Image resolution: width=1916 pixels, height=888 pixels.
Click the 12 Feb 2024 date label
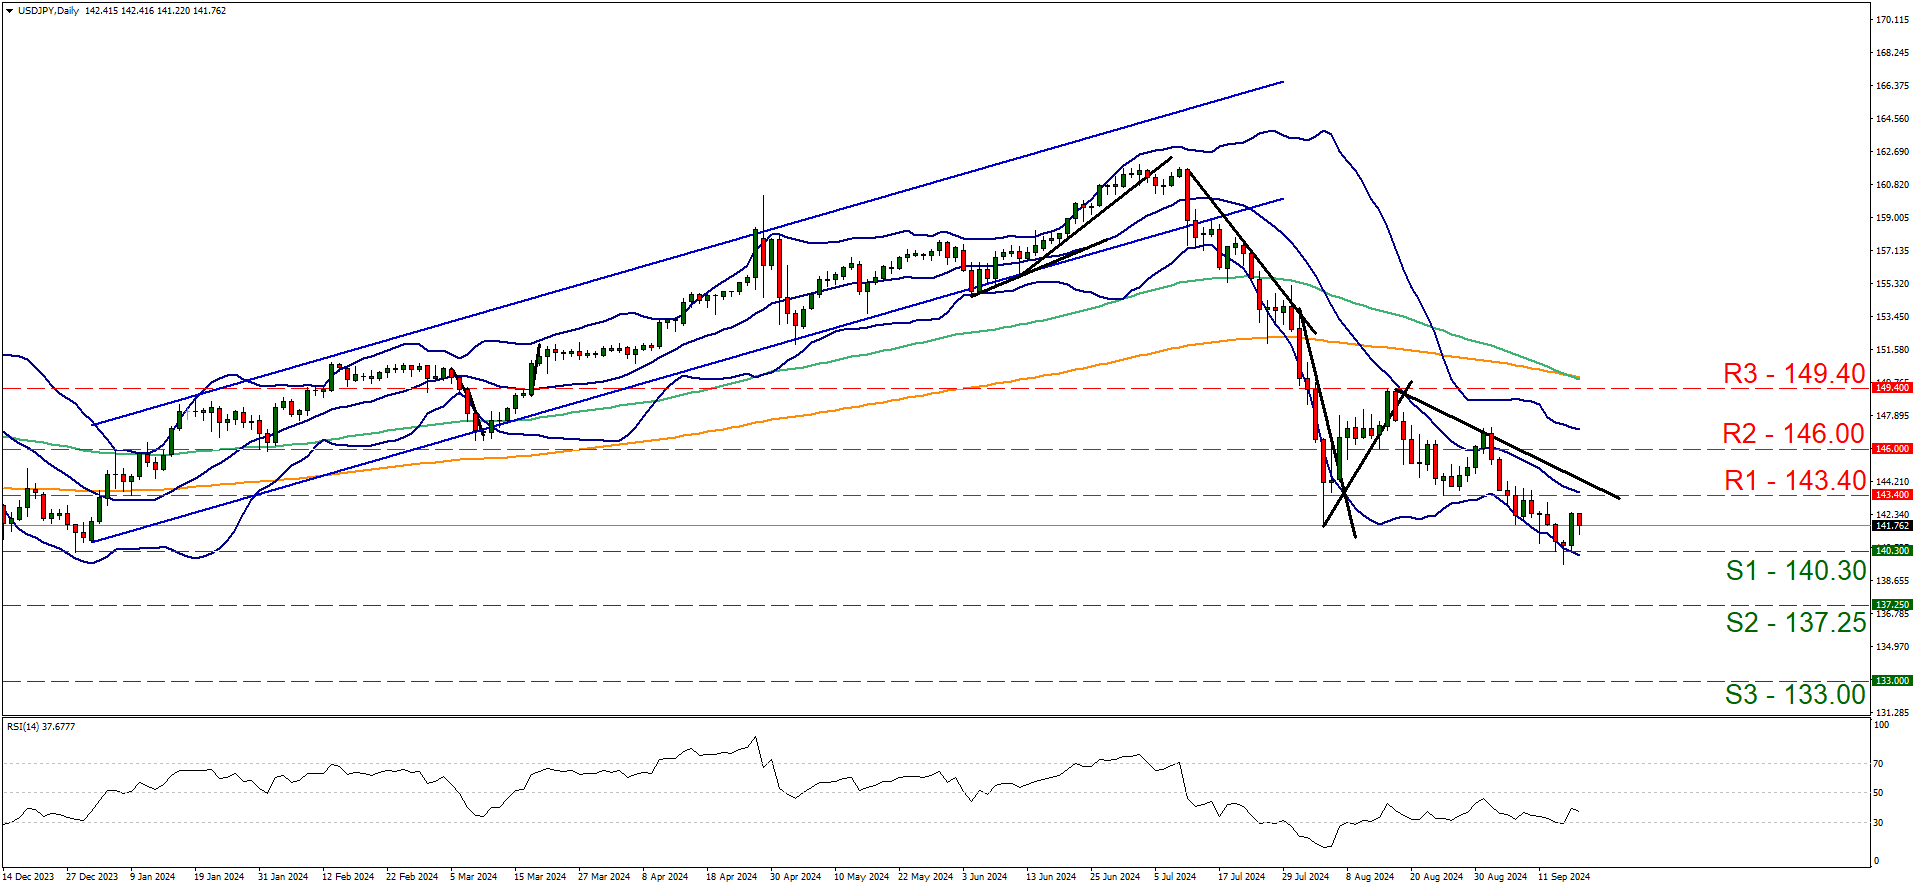click(348, 877)
